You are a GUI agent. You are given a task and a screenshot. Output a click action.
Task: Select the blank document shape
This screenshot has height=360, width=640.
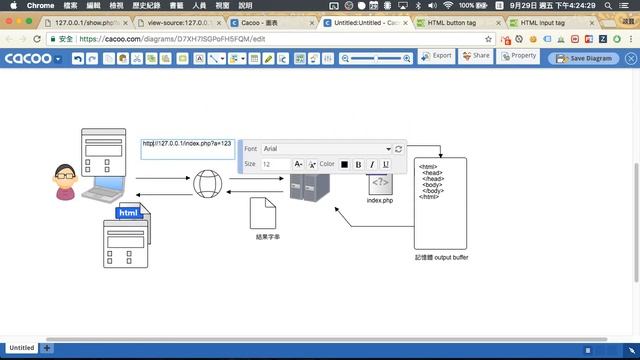click(x=263, y=213)
